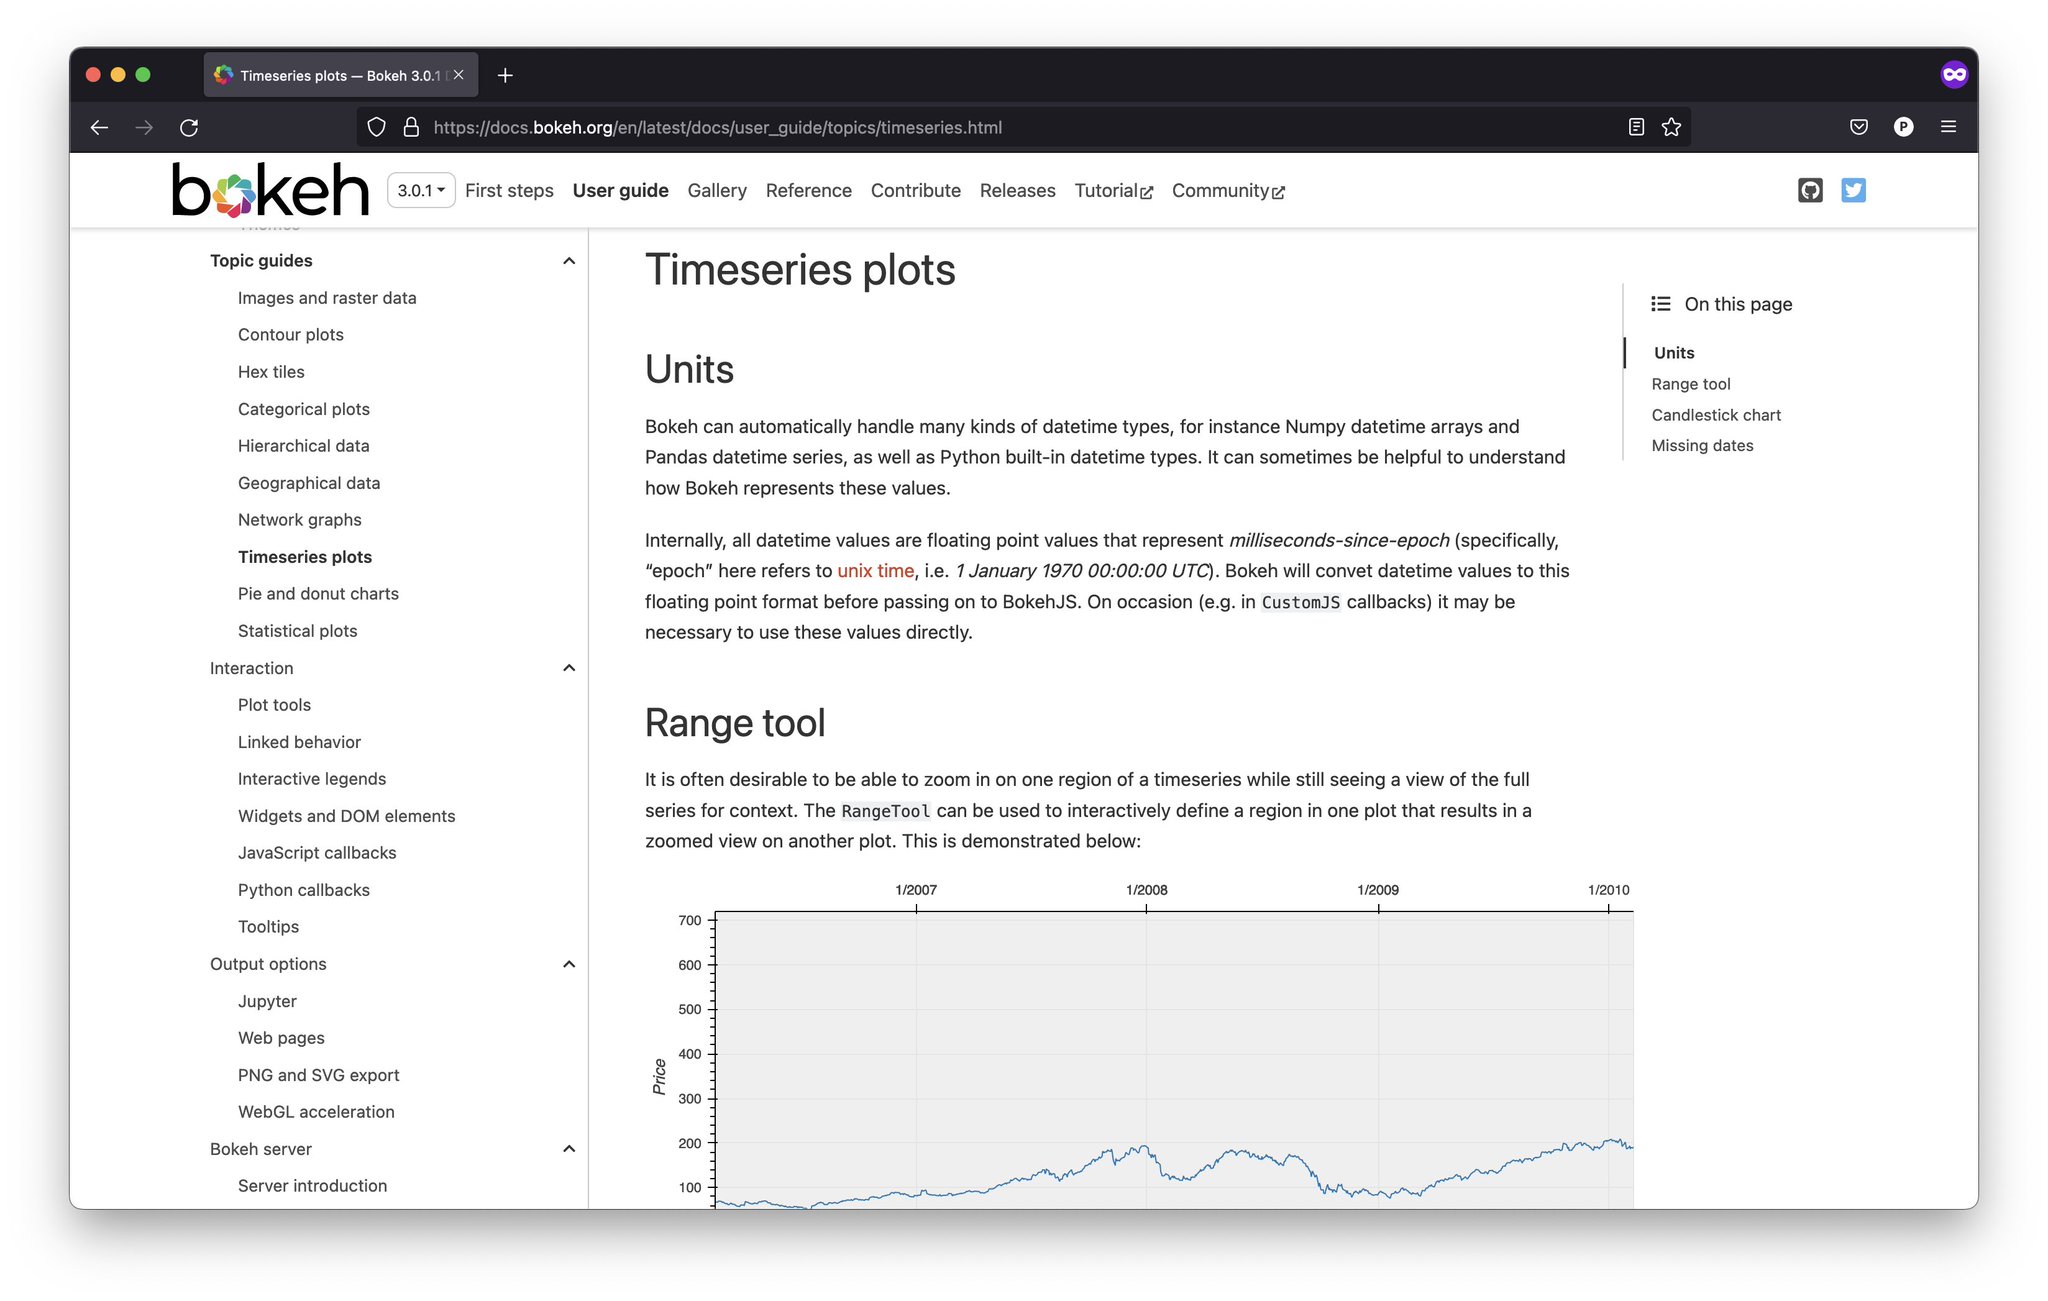Save page to Pocket
Screen dimensions: 2048x1301
point(1859,127)
